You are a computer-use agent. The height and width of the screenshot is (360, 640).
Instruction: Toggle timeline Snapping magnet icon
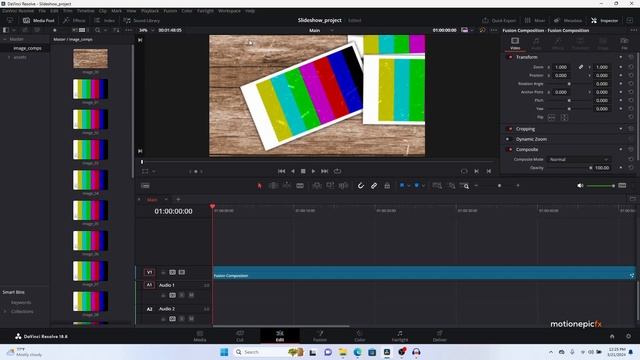click(361, 186)
